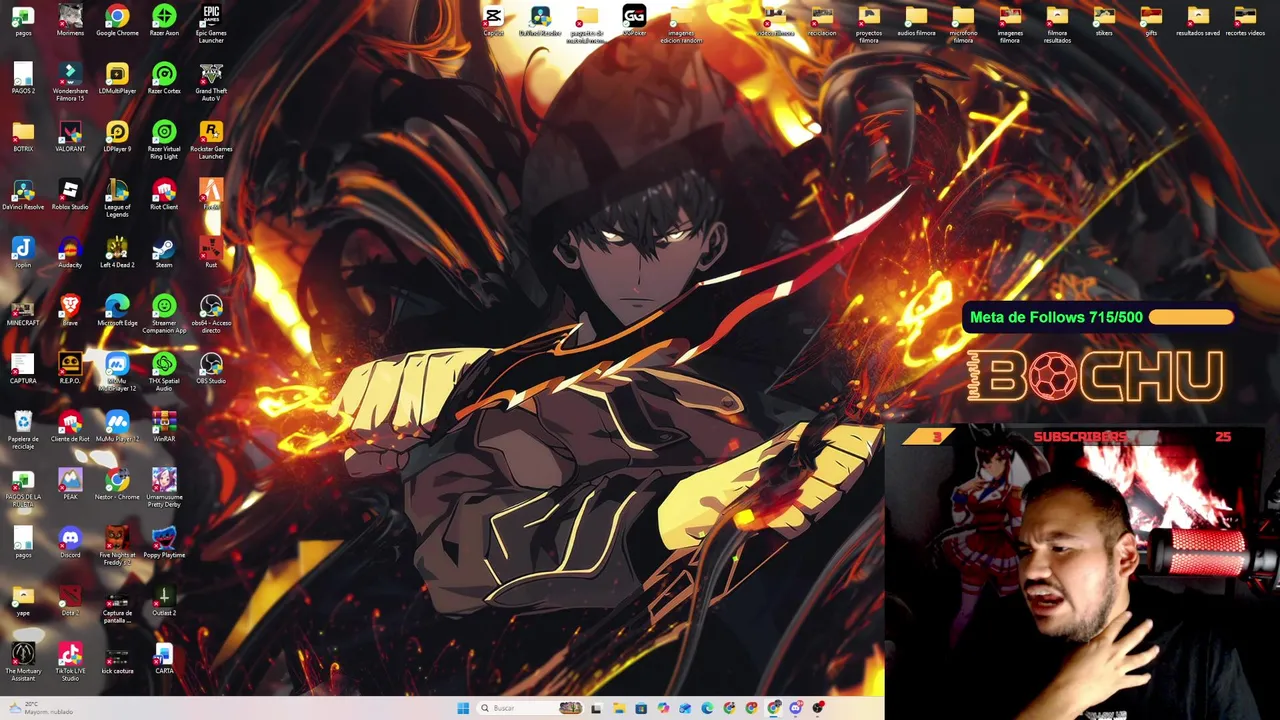The height and width of the screenshot is (720, 1280).
Task: Open Rockstar Games Launcher shortcut
Action: [211, 140]
